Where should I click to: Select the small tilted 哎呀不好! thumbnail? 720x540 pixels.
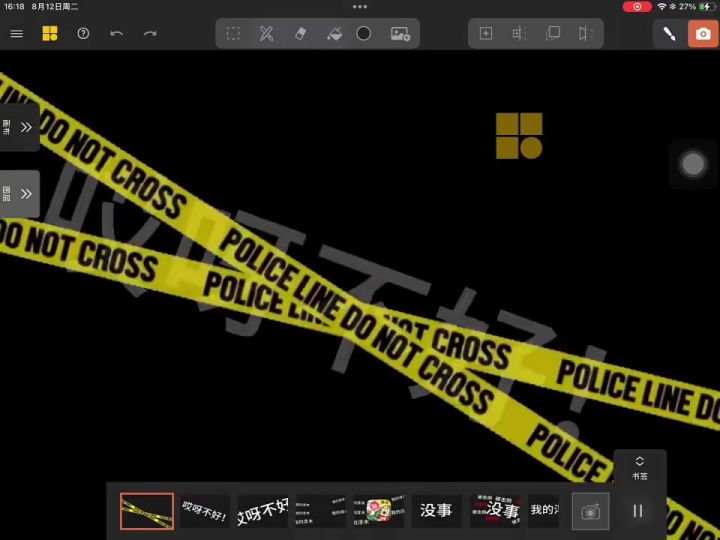[x=204, y=511]
